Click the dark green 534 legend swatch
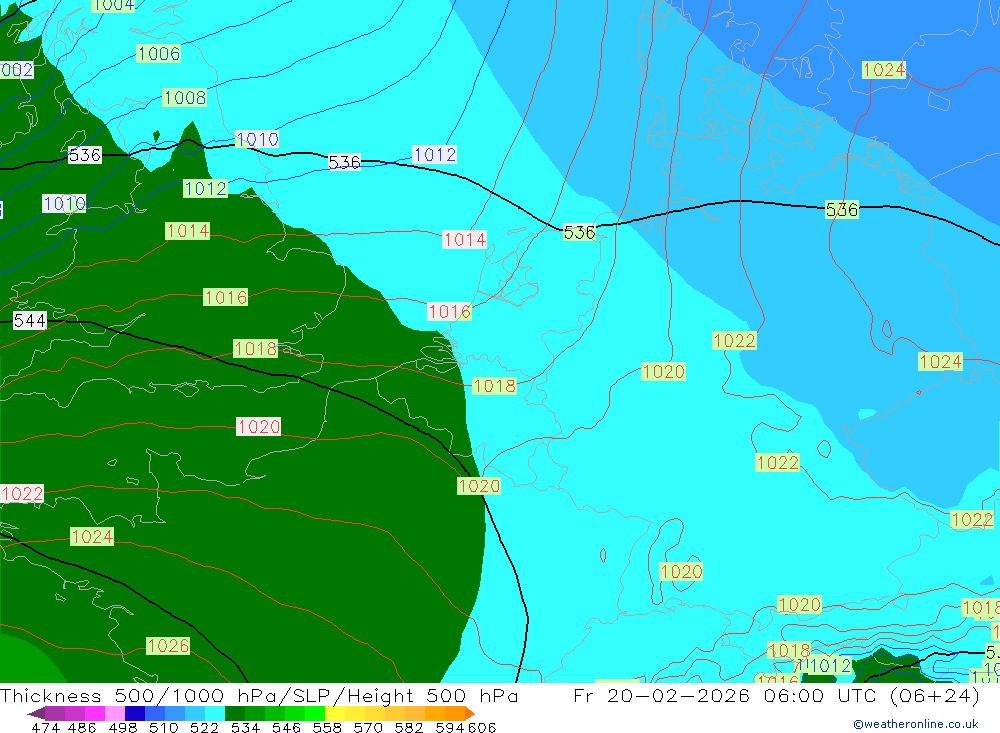1000x733 pixels. point(235,713)
